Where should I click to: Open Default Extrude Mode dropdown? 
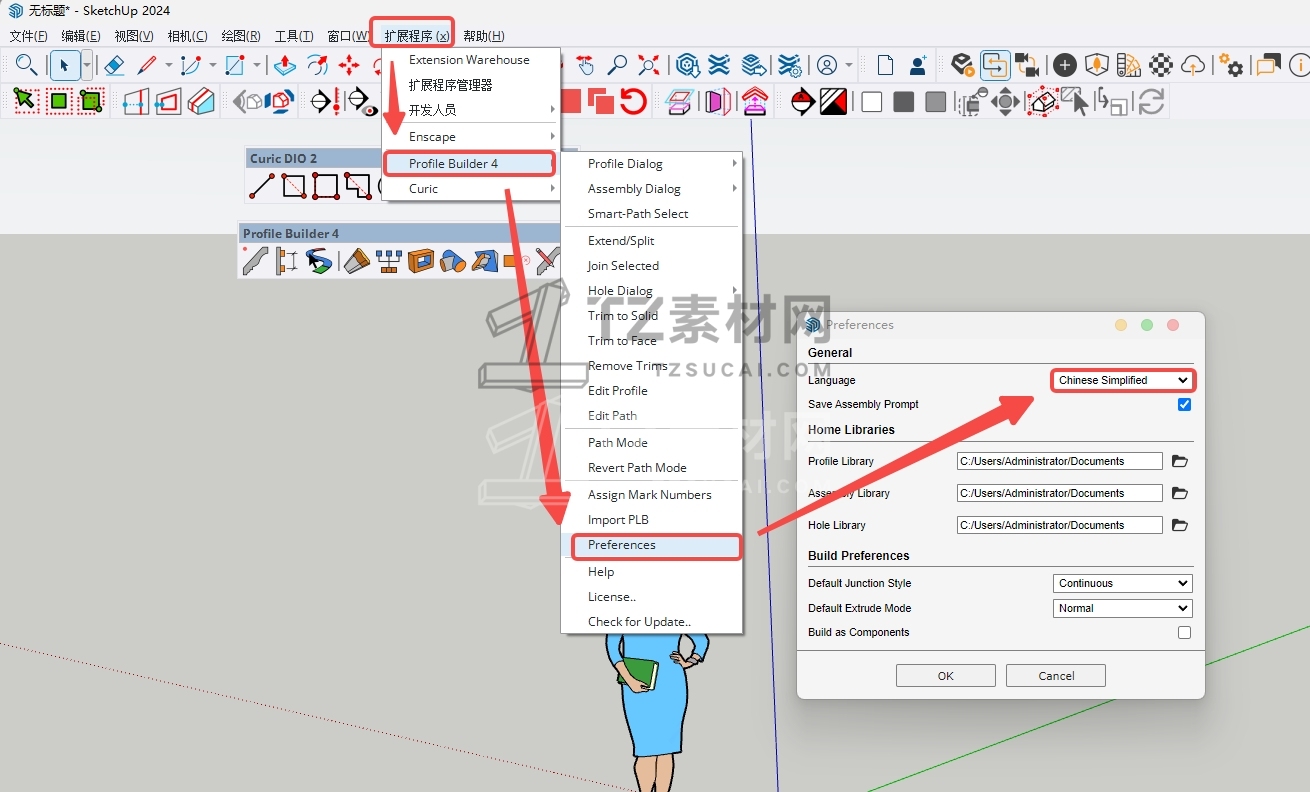(1123, 608)
